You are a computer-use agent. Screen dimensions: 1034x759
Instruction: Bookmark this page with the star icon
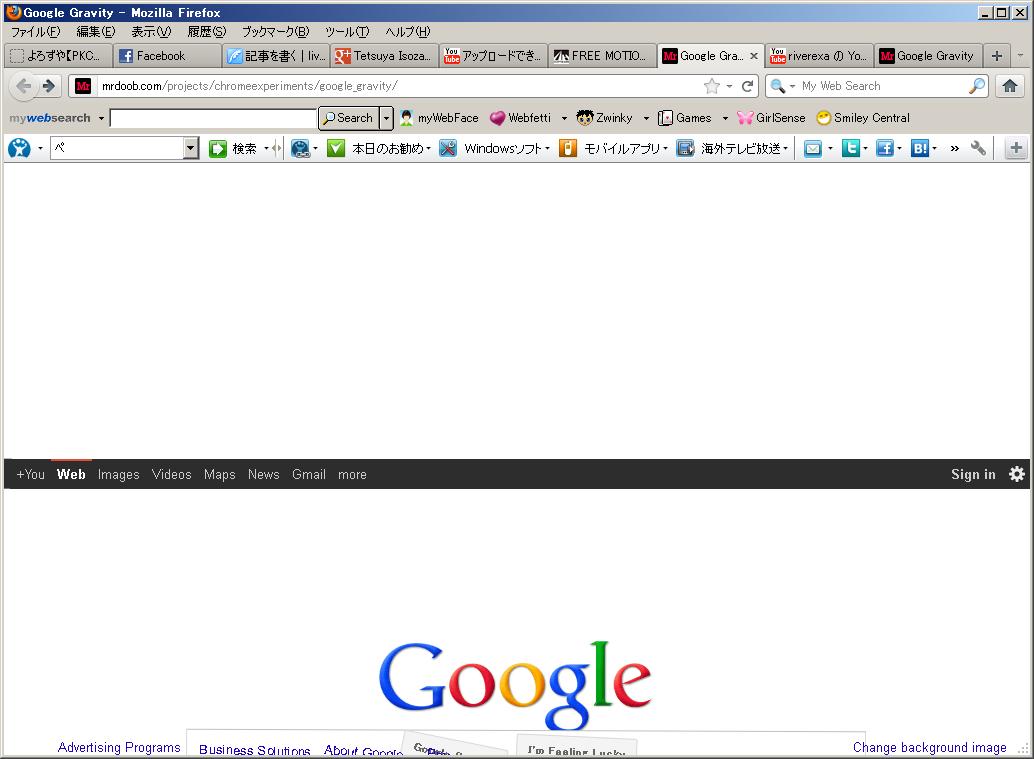712,86
